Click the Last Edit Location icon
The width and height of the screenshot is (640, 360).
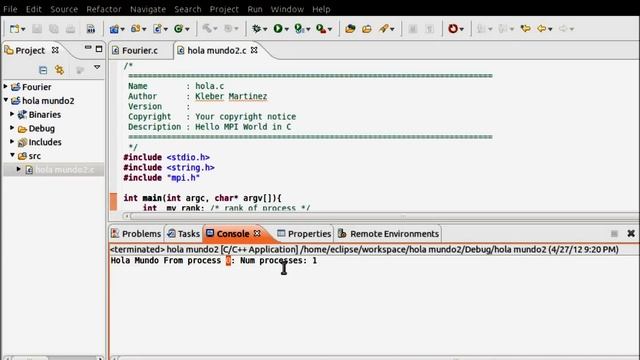[x=526, y=29]
